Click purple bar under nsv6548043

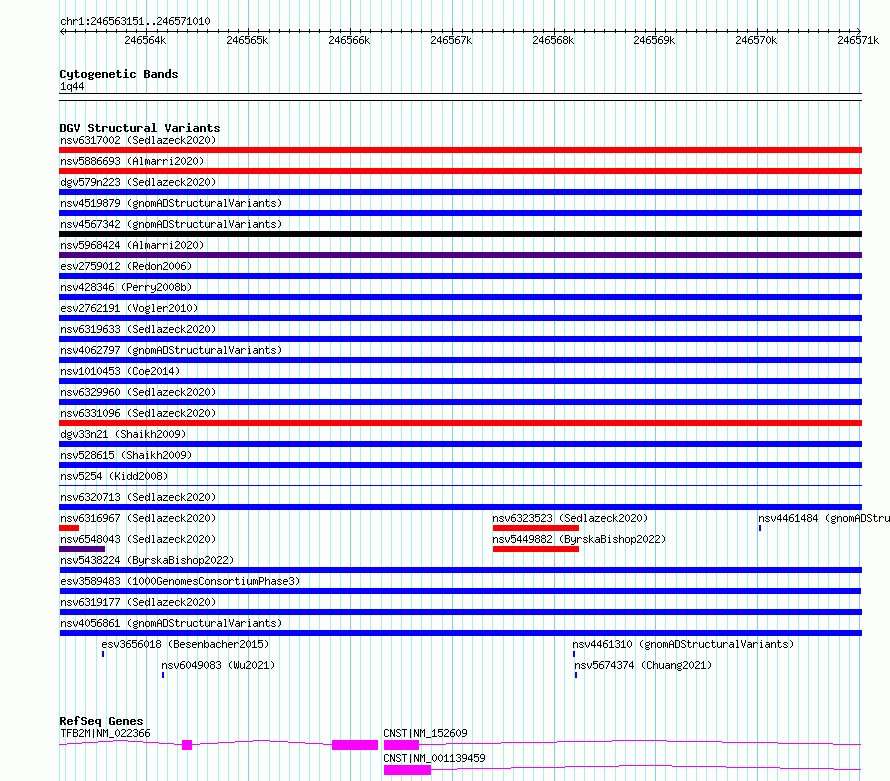coord(82,549)
